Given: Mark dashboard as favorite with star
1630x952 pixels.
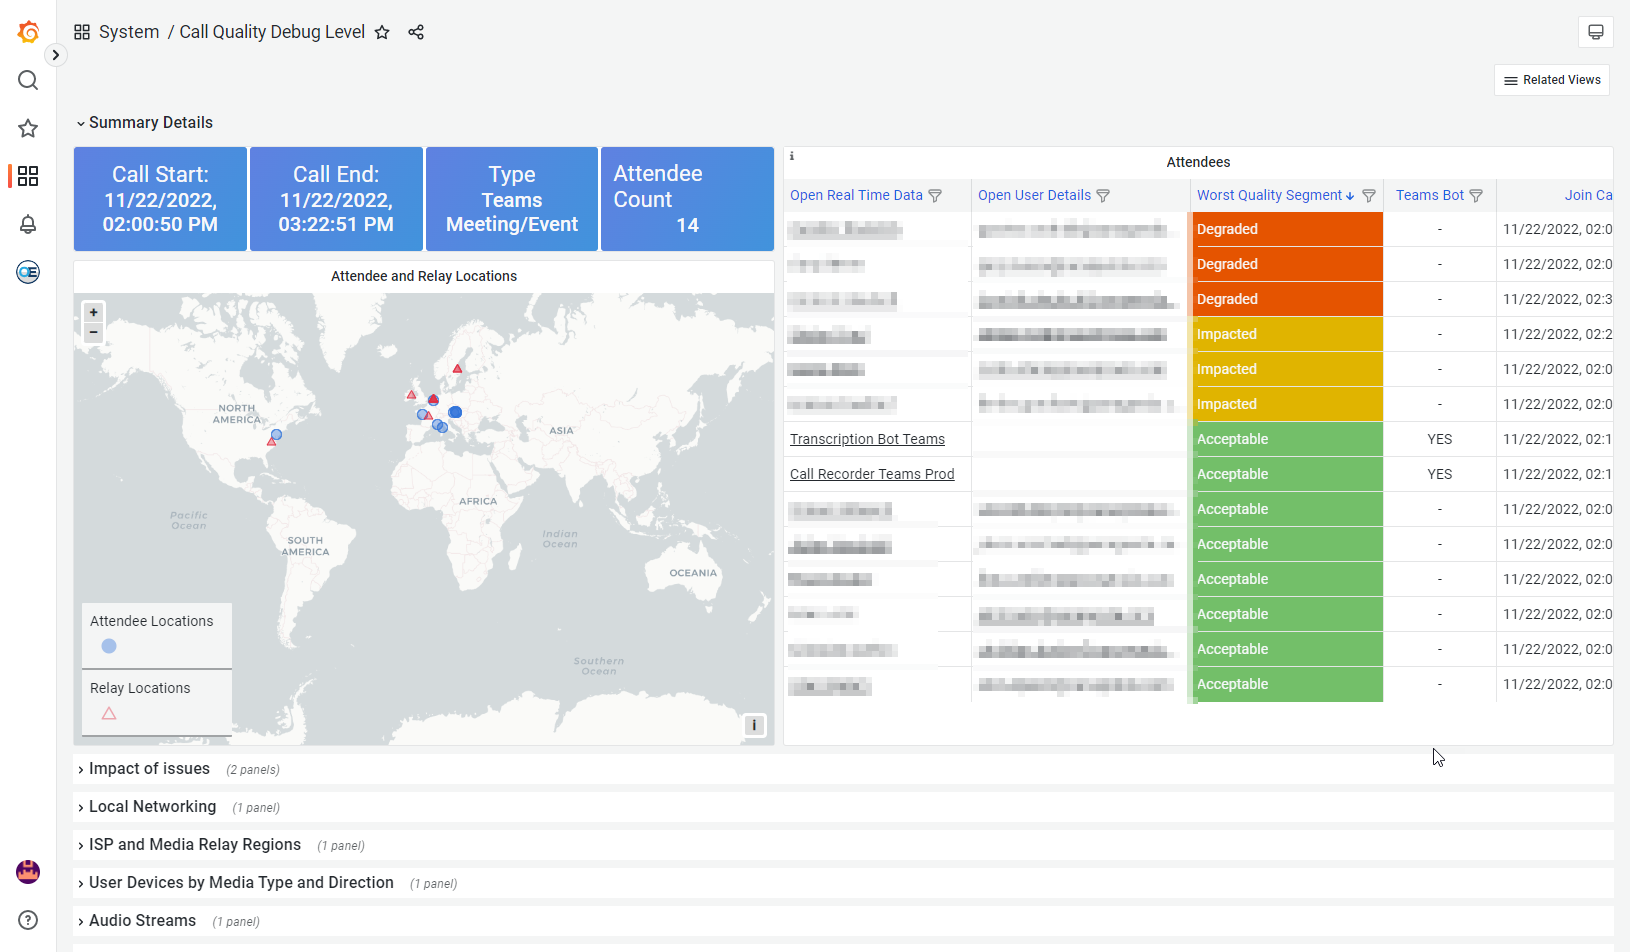Looking at the screenshot, I should click(382, 32).
